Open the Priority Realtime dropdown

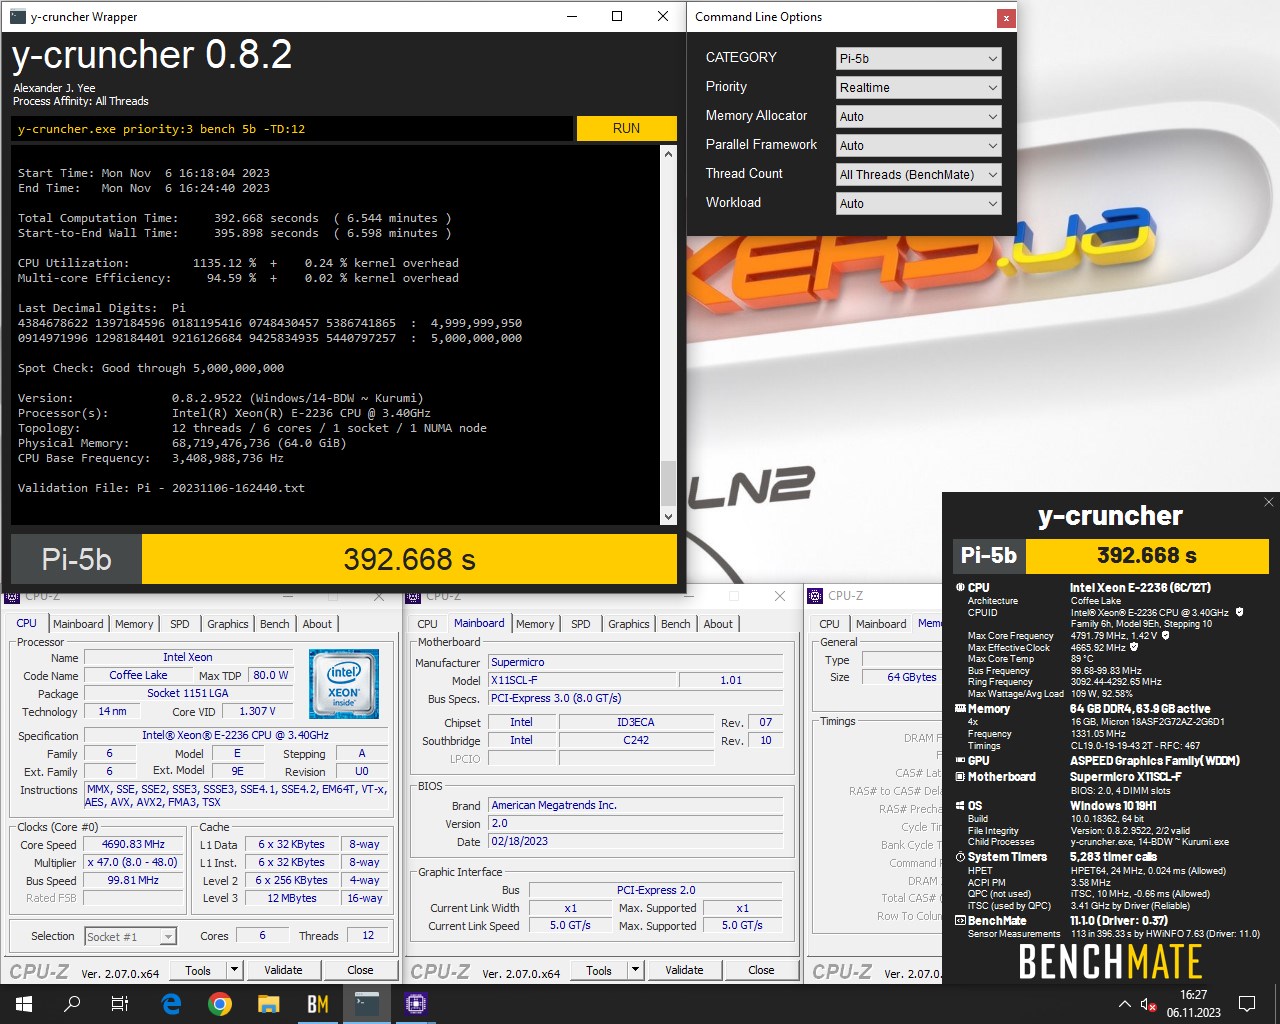(918, 87)
